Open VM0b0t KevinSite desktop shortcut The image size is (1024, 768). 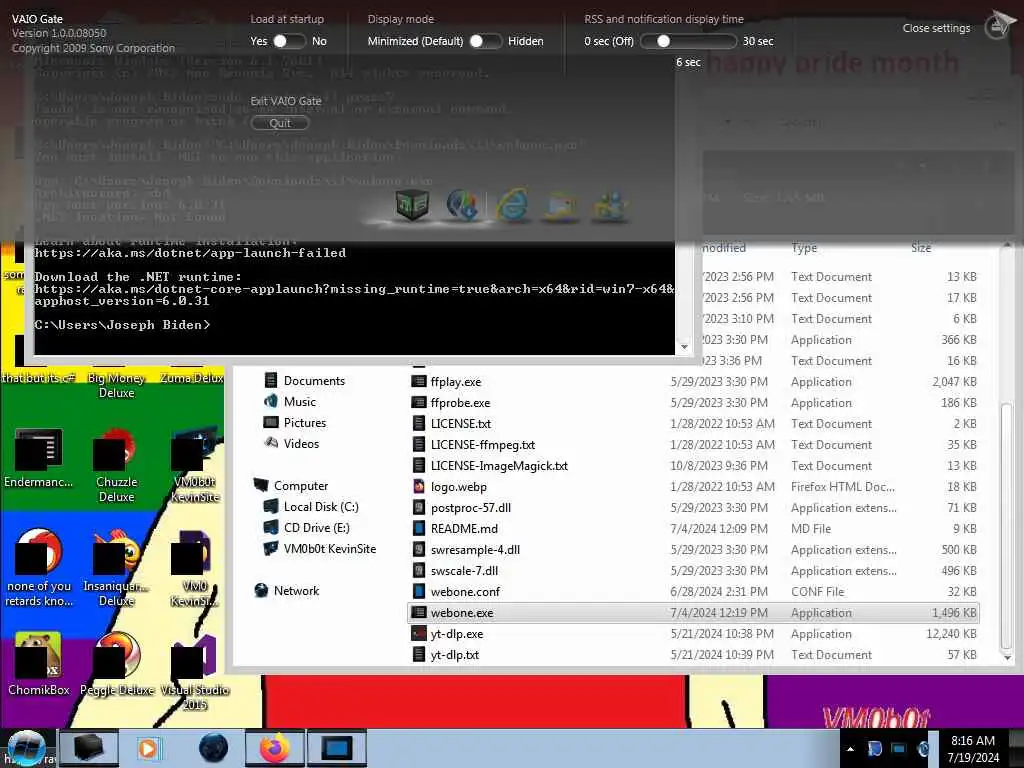coord(195,466)
